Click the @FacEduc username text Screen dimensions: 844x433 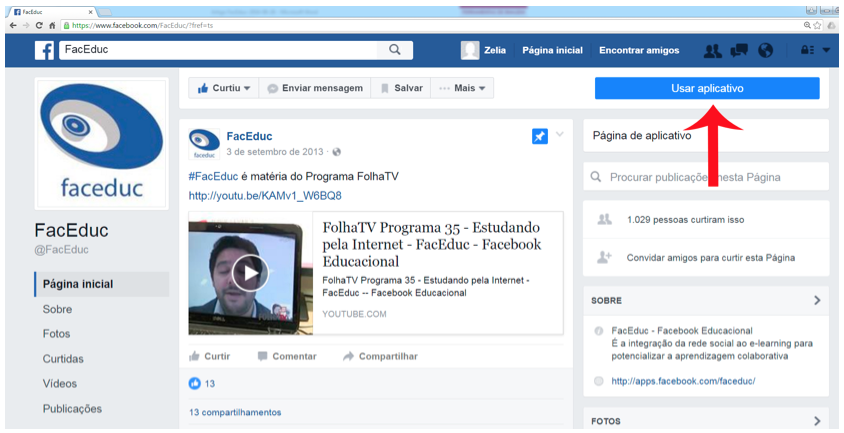[61, 250]
